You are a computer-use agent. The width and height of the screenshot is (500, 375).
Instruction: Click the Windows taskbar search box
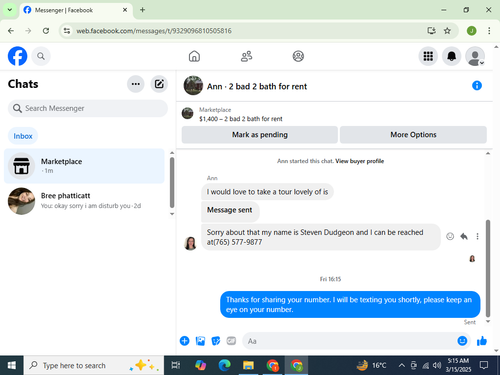(94, 365)
